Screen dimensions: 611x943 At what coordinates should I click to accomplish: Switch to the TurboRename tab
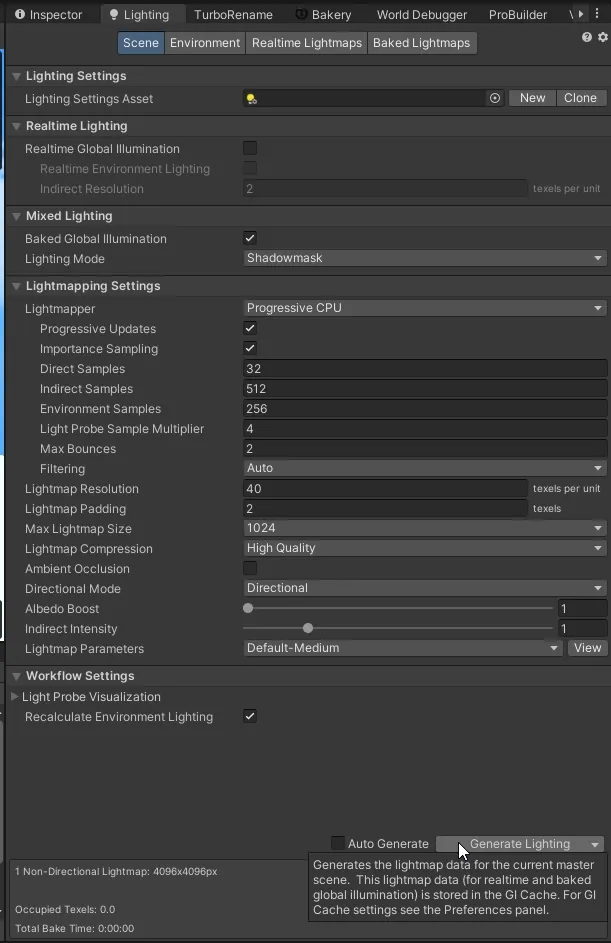click(233, 14)
